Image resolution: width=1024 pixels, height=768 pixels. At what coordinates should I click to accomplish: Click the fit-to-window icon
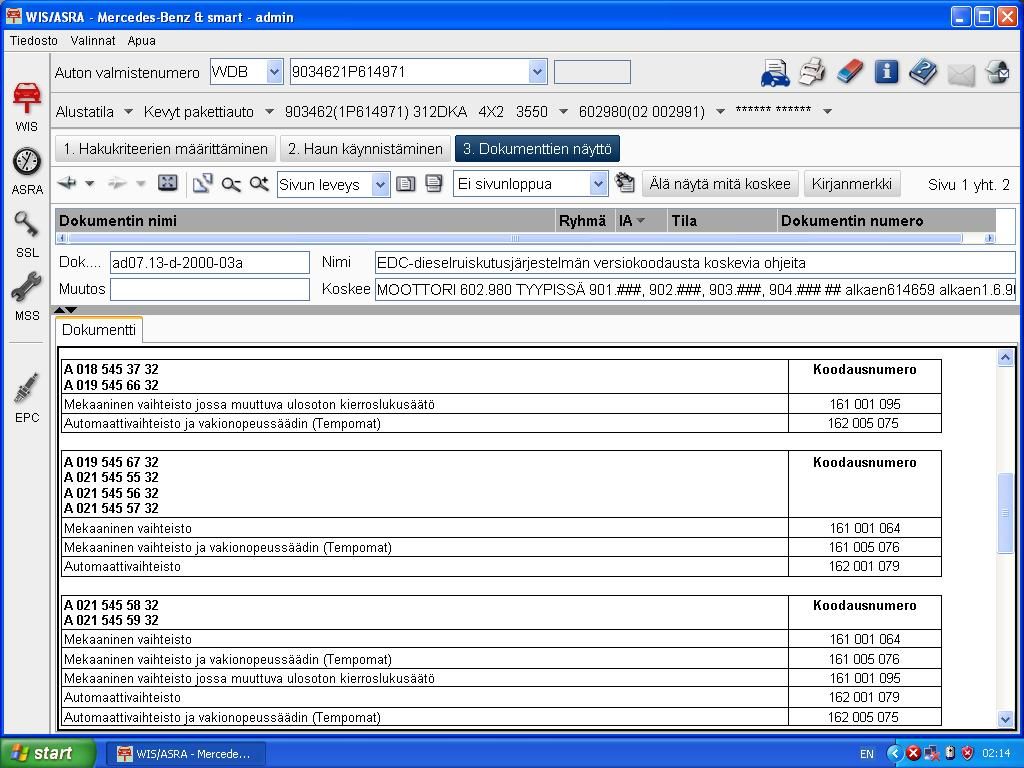(x=168, y=184)
